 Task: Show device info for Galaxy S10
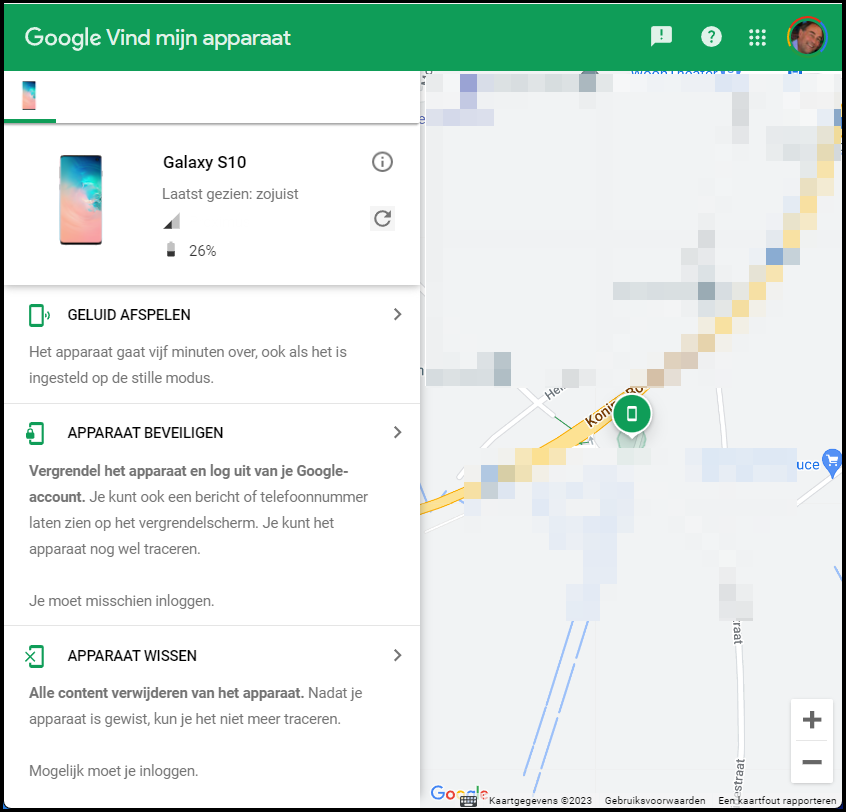[x=383, y=162]
